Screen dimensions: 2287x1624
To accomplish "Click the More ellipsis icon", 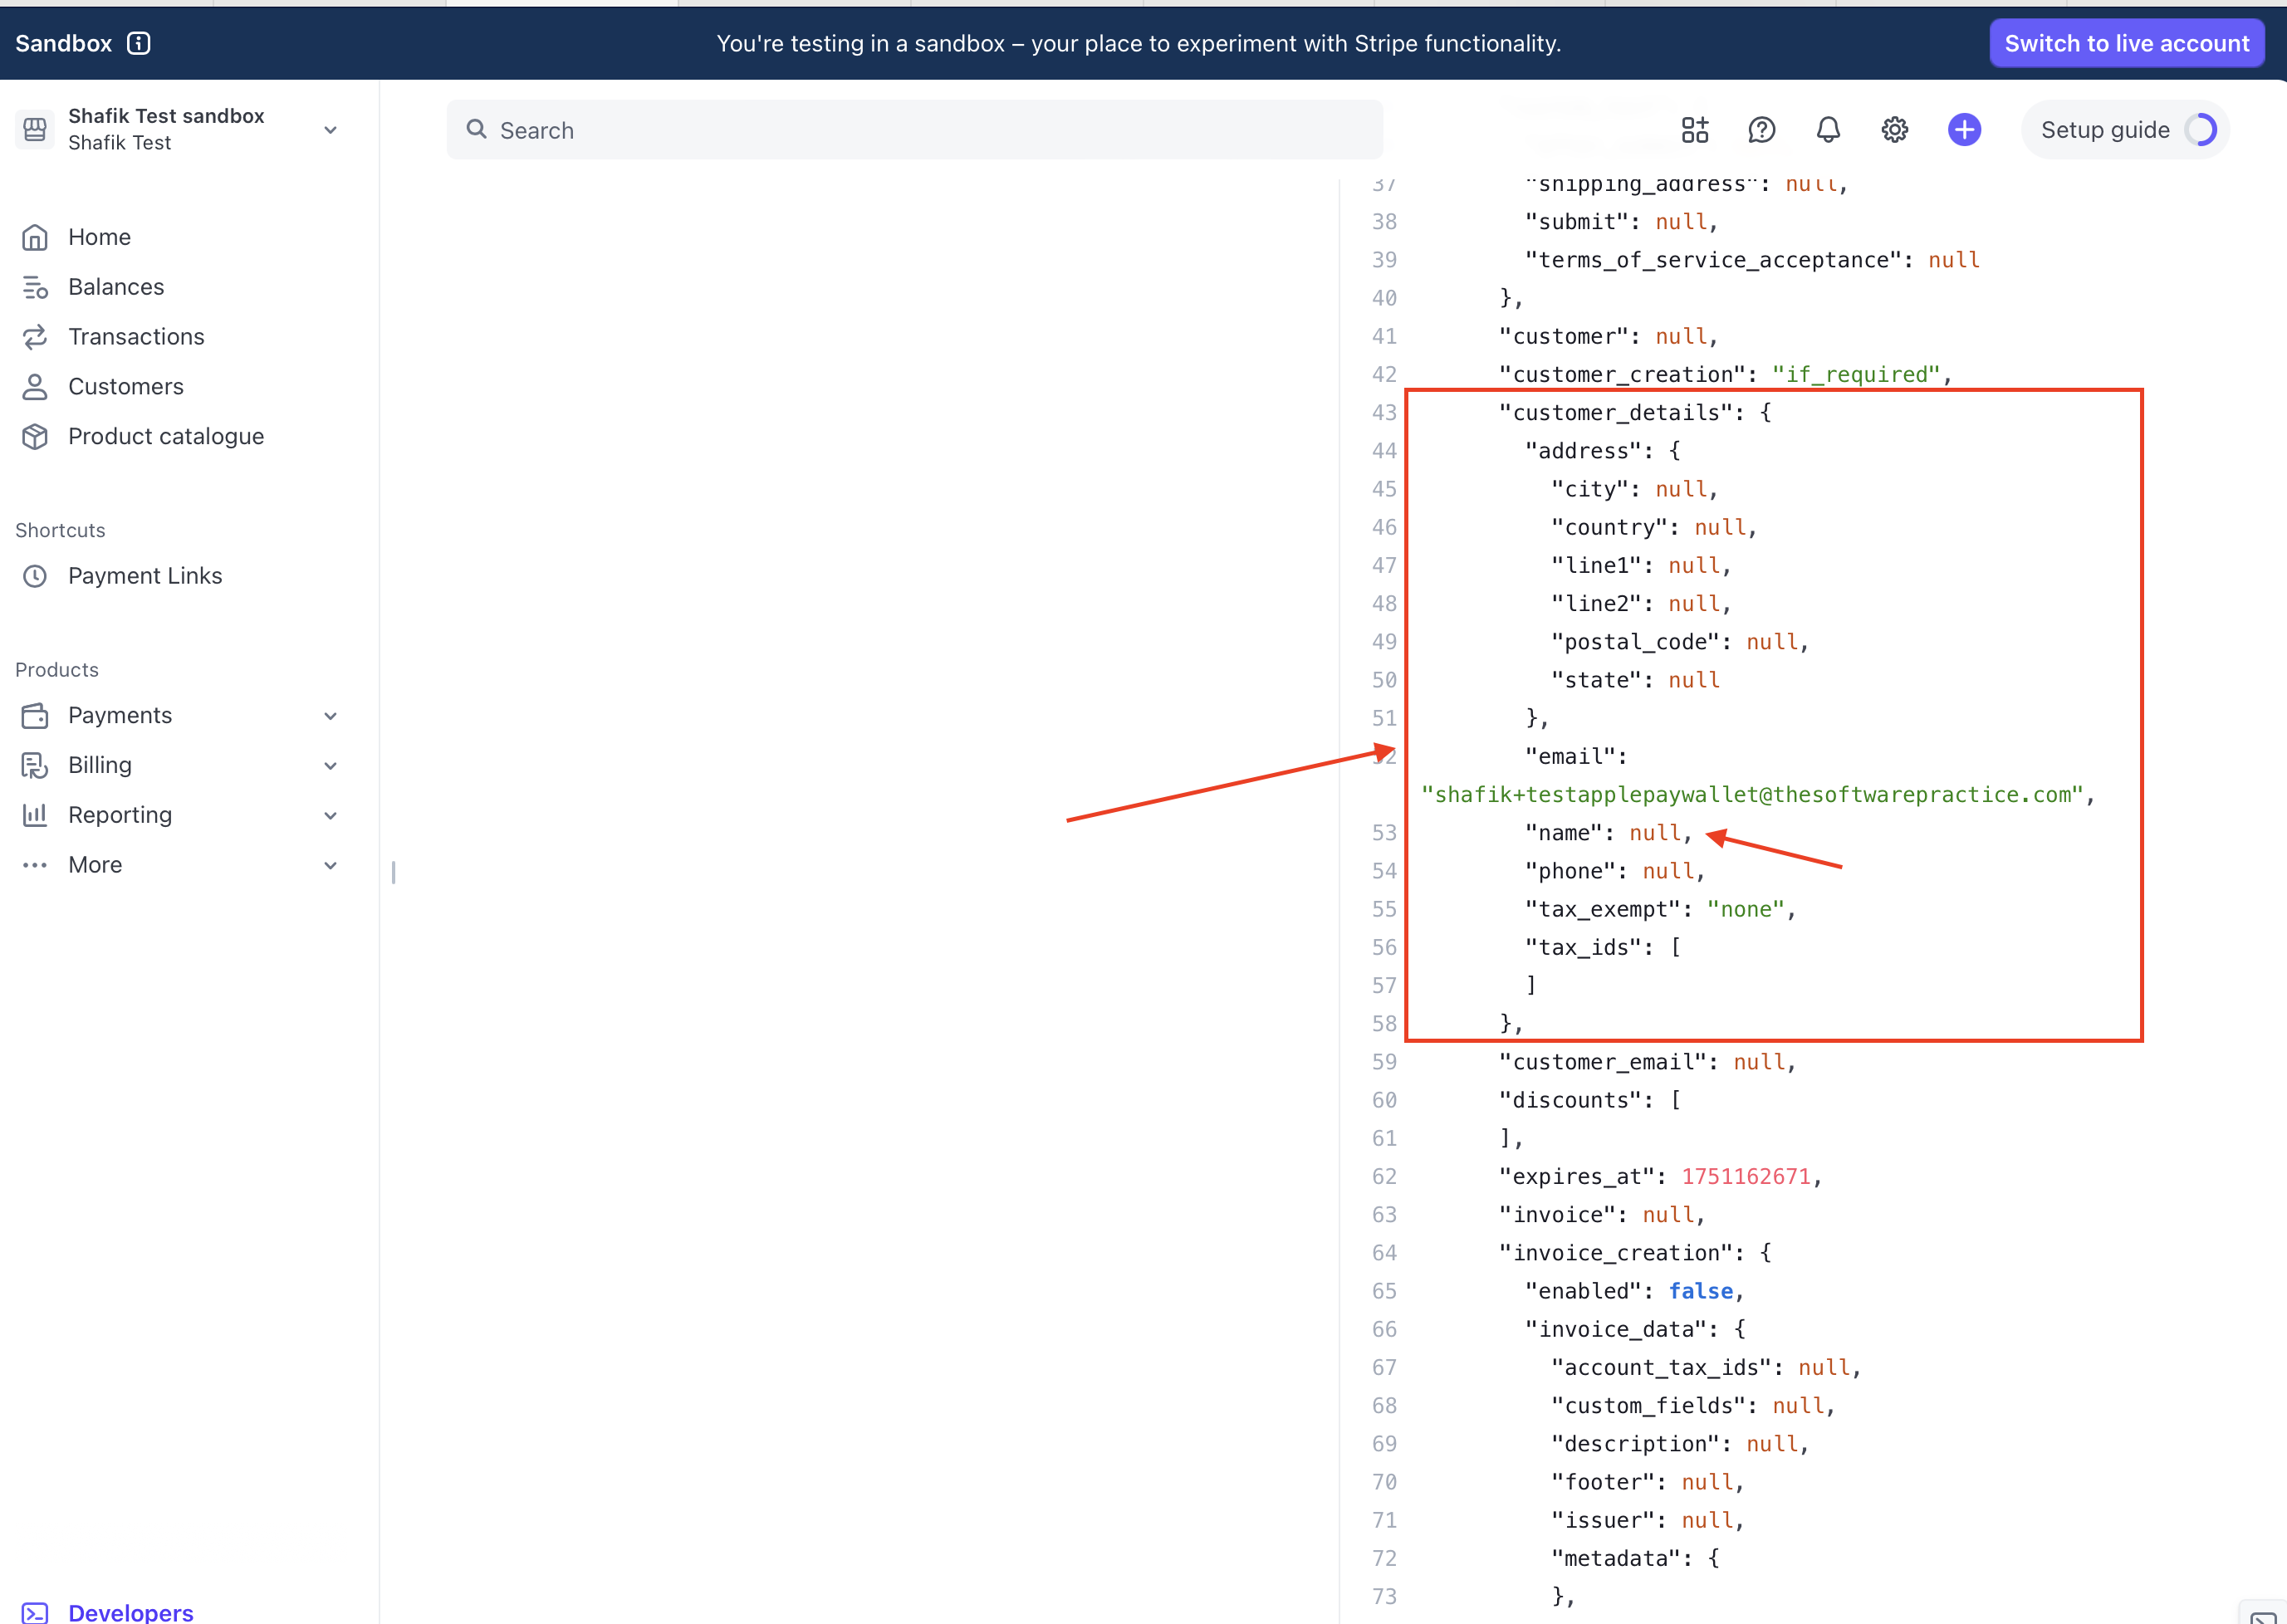I will point(35,866).
